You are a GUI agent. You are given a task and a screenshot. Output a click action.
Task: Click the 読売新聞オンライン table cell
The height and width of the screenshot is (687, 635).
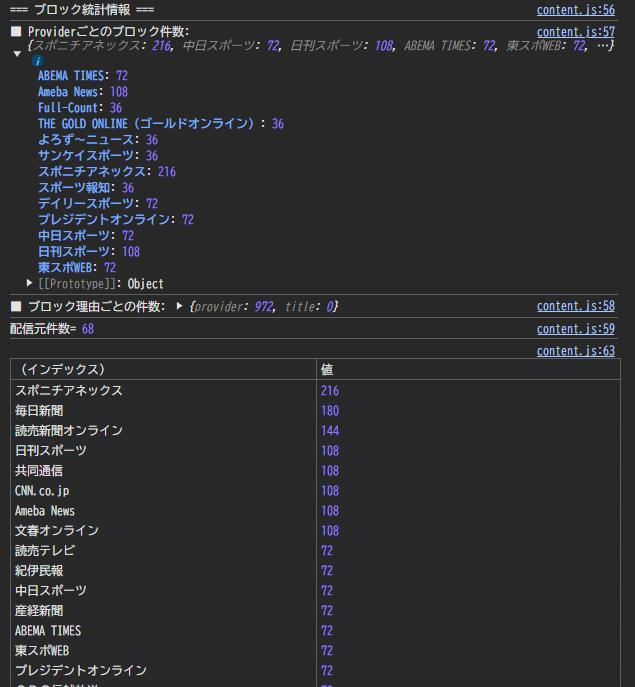(x=163, y=431)
